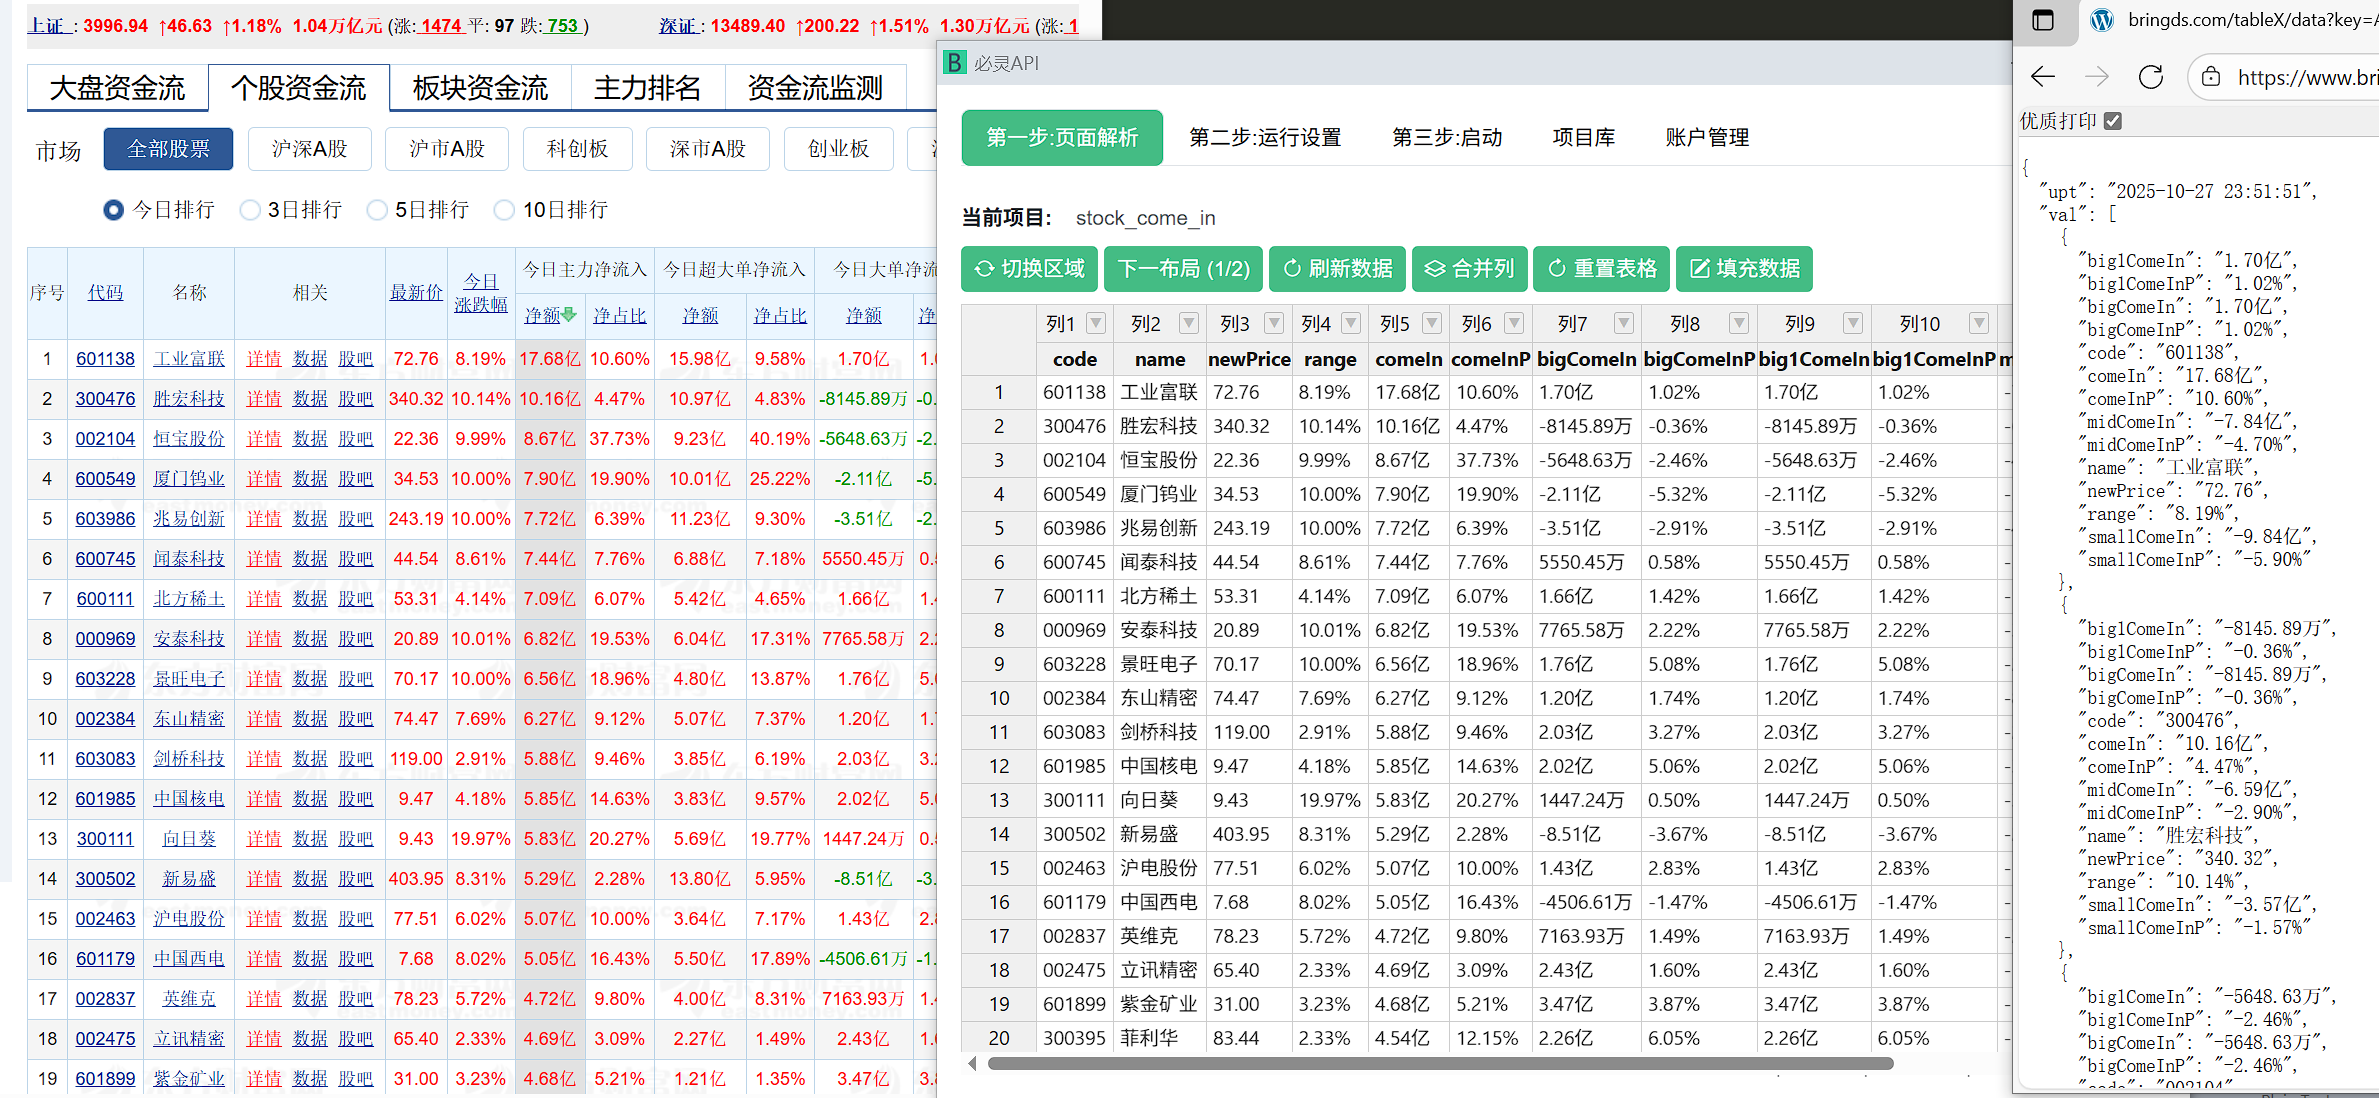Select the 10日排行 radio button
This screenshot has width=2379, height=1098.
pos(504,210)
